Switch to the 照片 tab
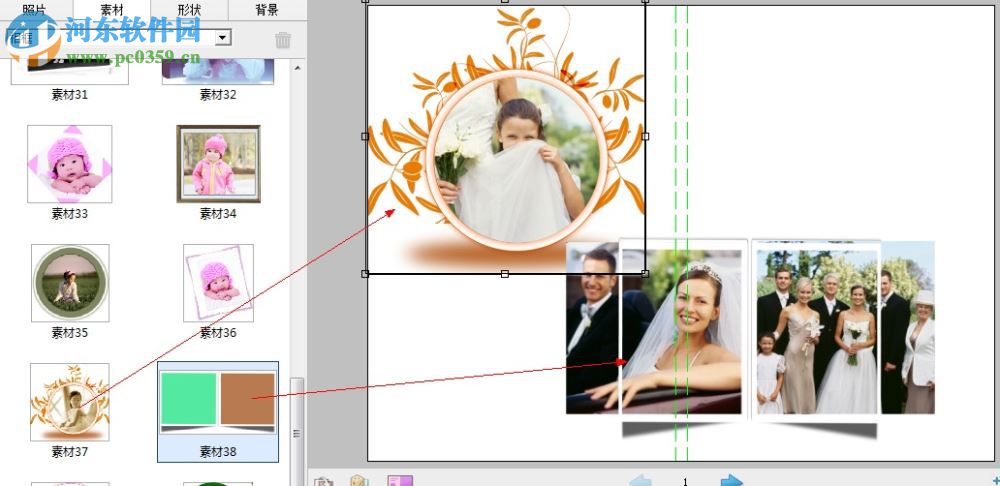Image resolution: width=1000 pixels, height=486 pixels. click(x=37, y=9)
